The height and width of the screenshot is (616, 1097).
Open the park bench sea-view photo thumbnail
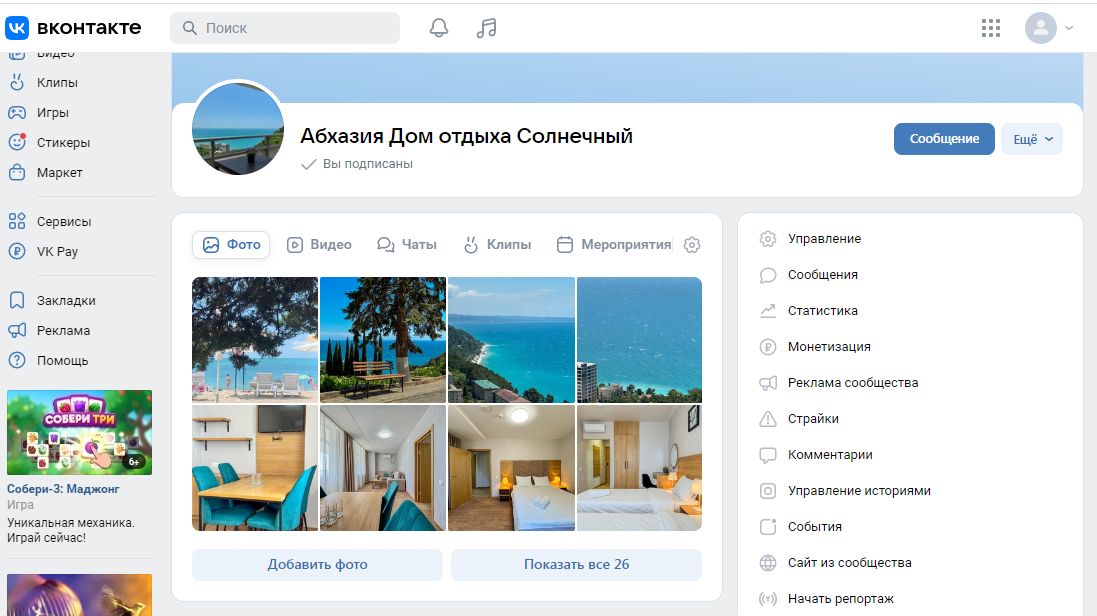[x=383, y=339]
